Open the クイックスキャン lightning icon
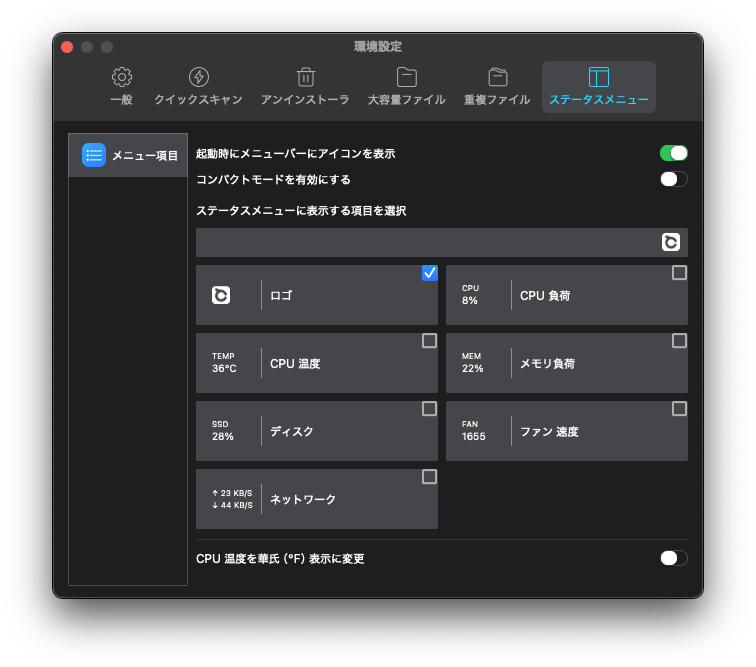This screenshot has width=756, height=667. pyautogui.click(x=199, y=77)
